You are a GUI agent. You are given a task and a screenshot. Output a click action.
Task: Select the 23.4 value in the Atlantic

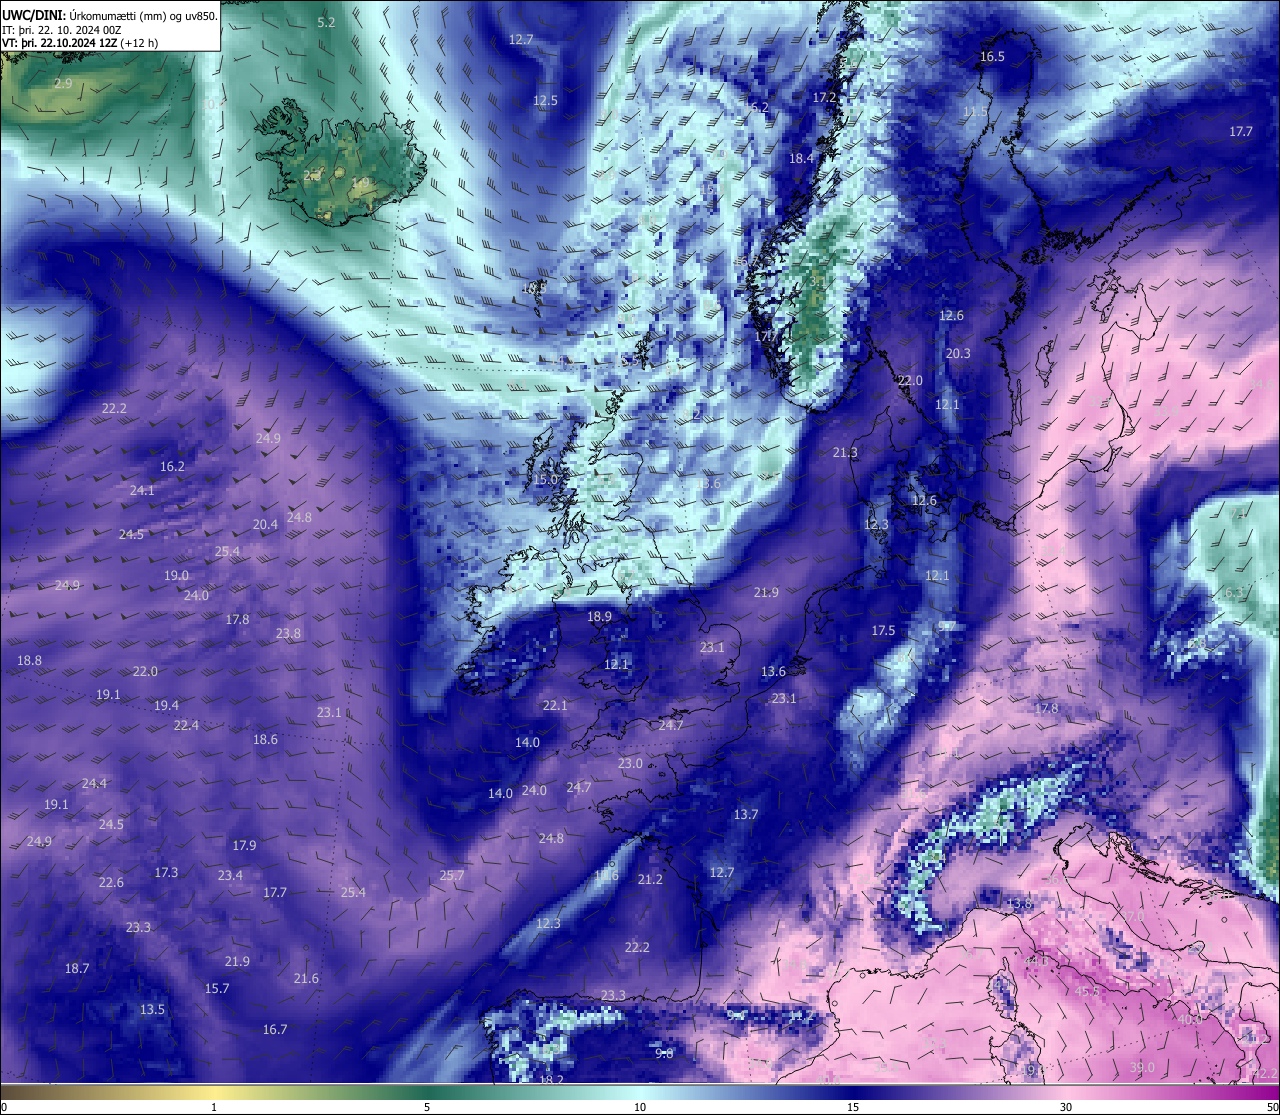click(230, 875)
